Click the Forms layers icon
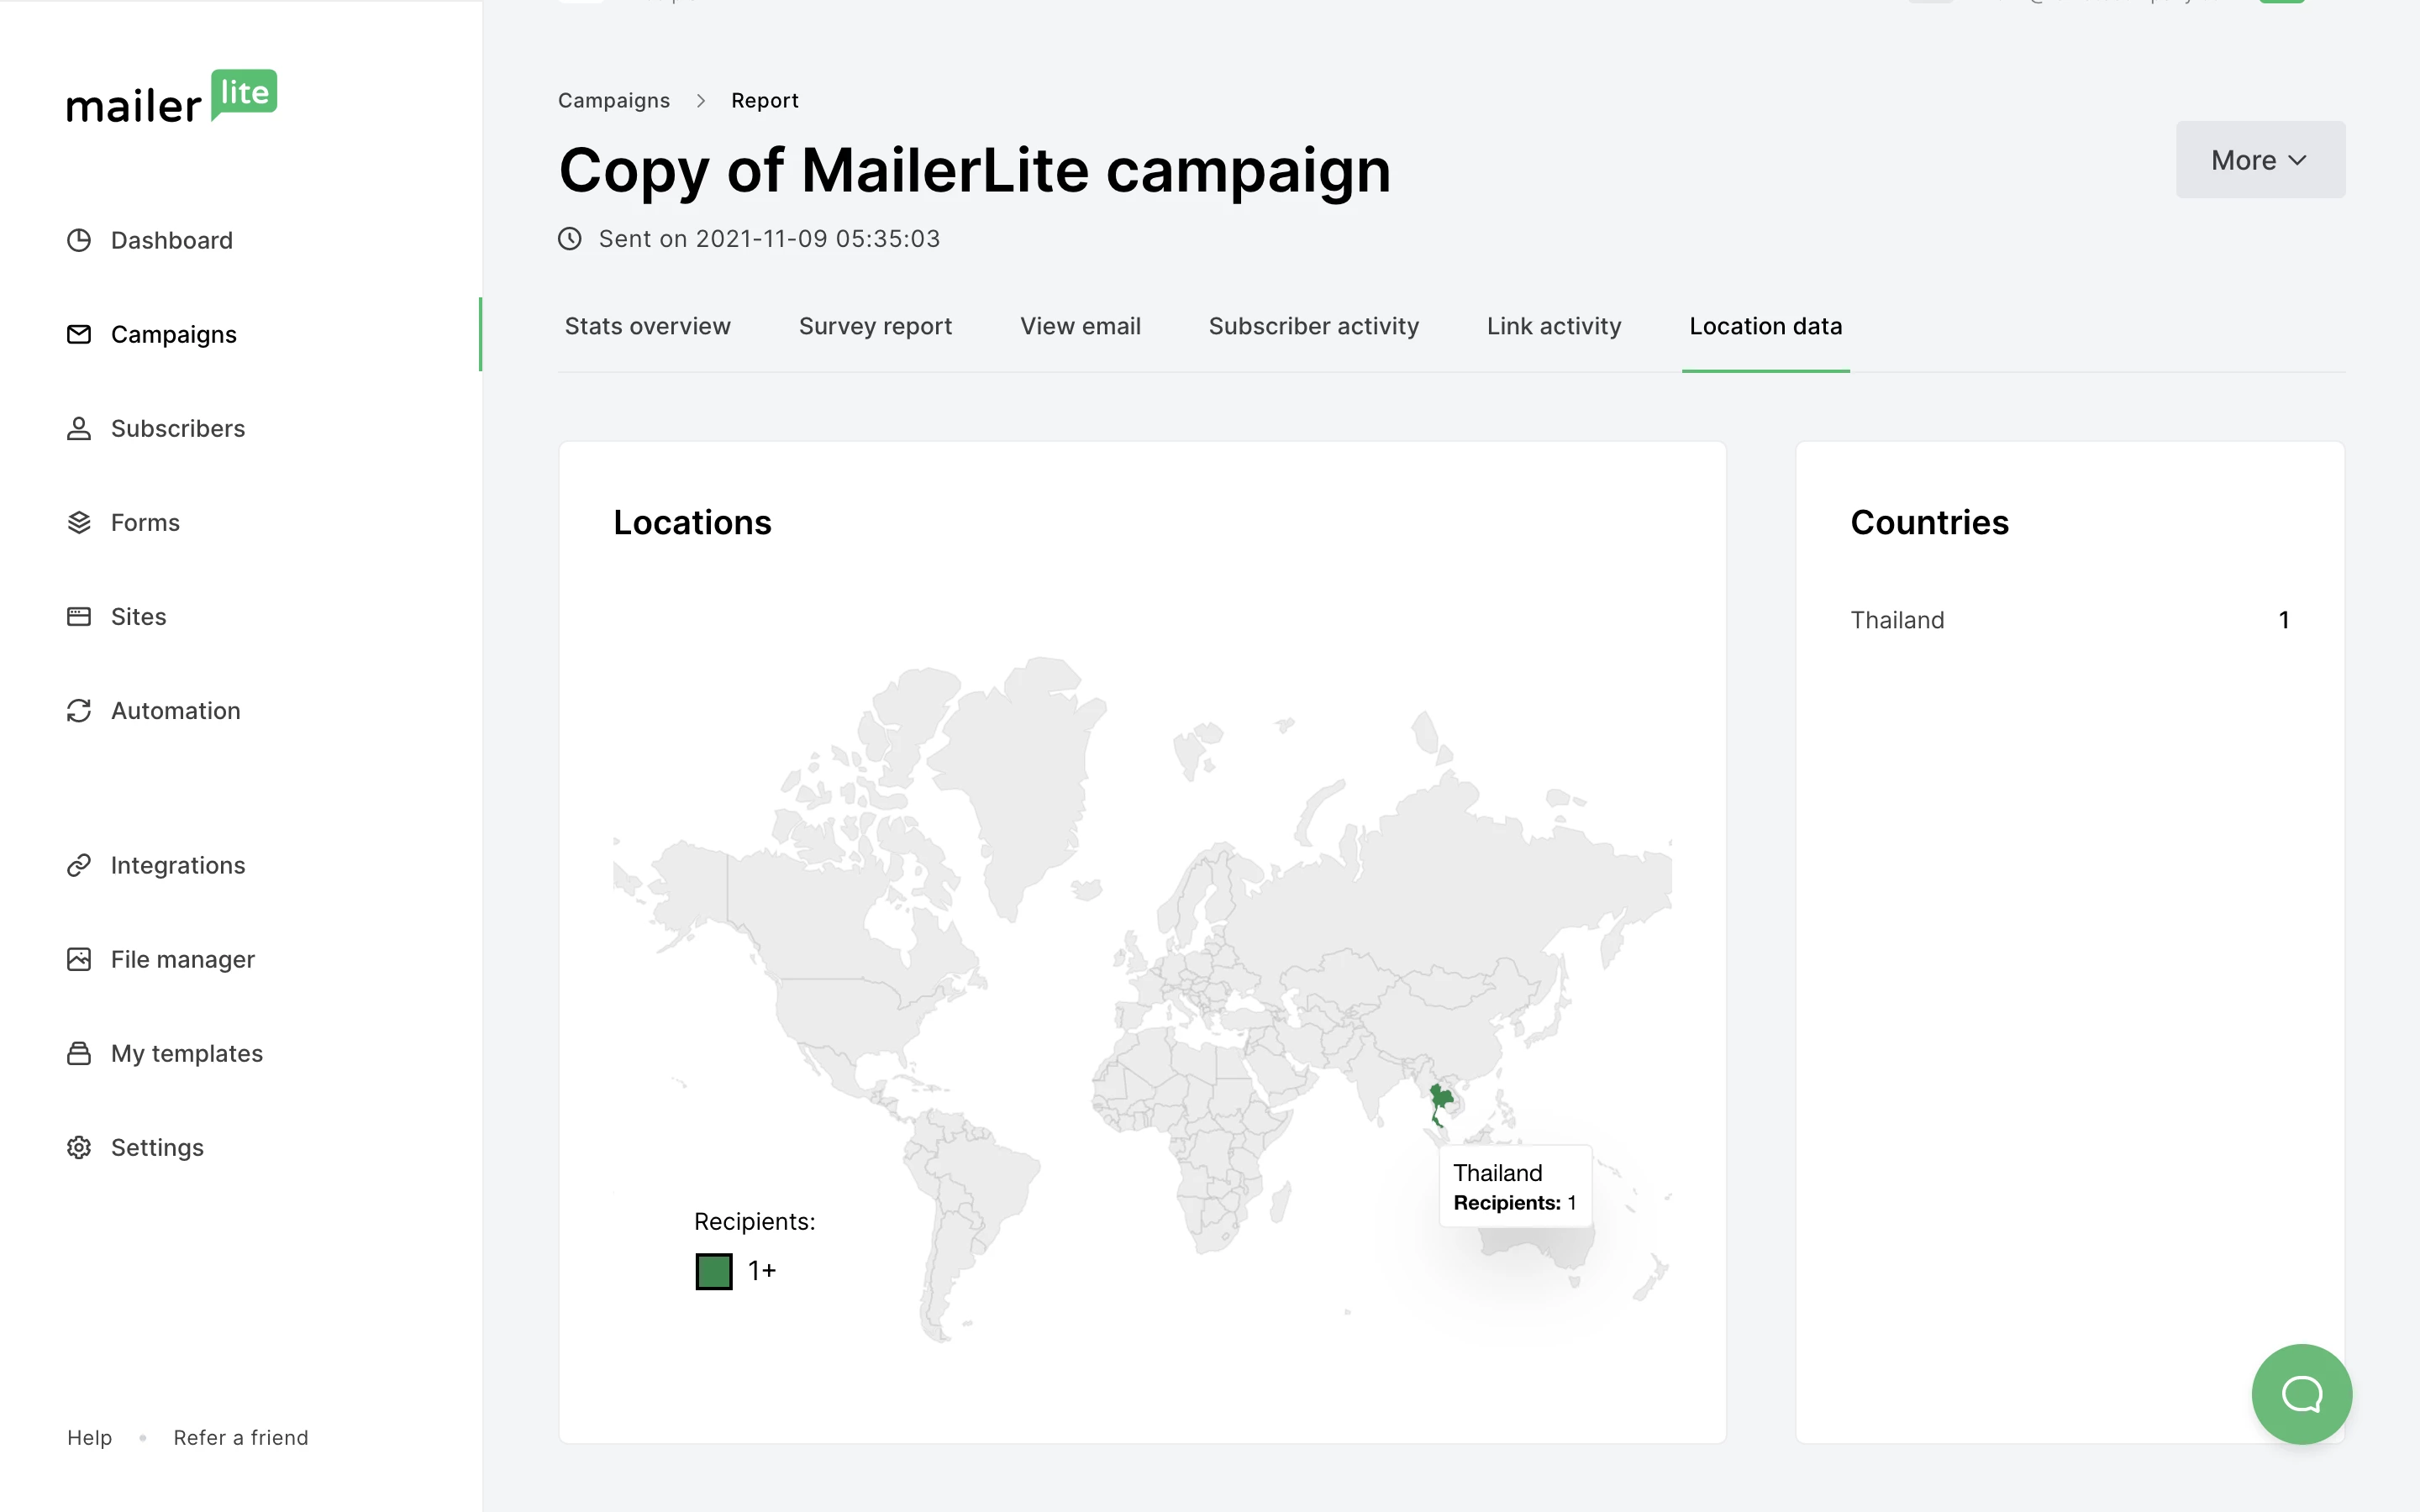Screen dimensions: 2420x1512 coord(79,522)
